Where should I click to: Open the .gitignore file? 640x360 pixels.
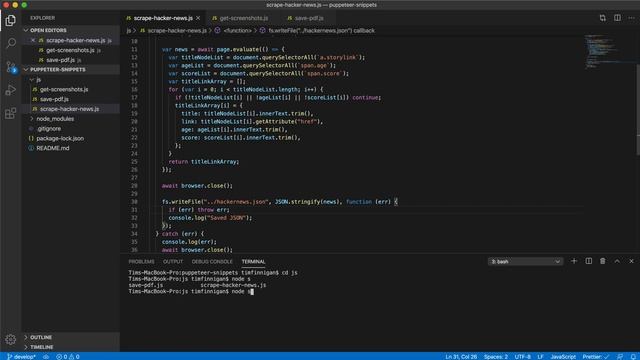click(x=71, y=129)
